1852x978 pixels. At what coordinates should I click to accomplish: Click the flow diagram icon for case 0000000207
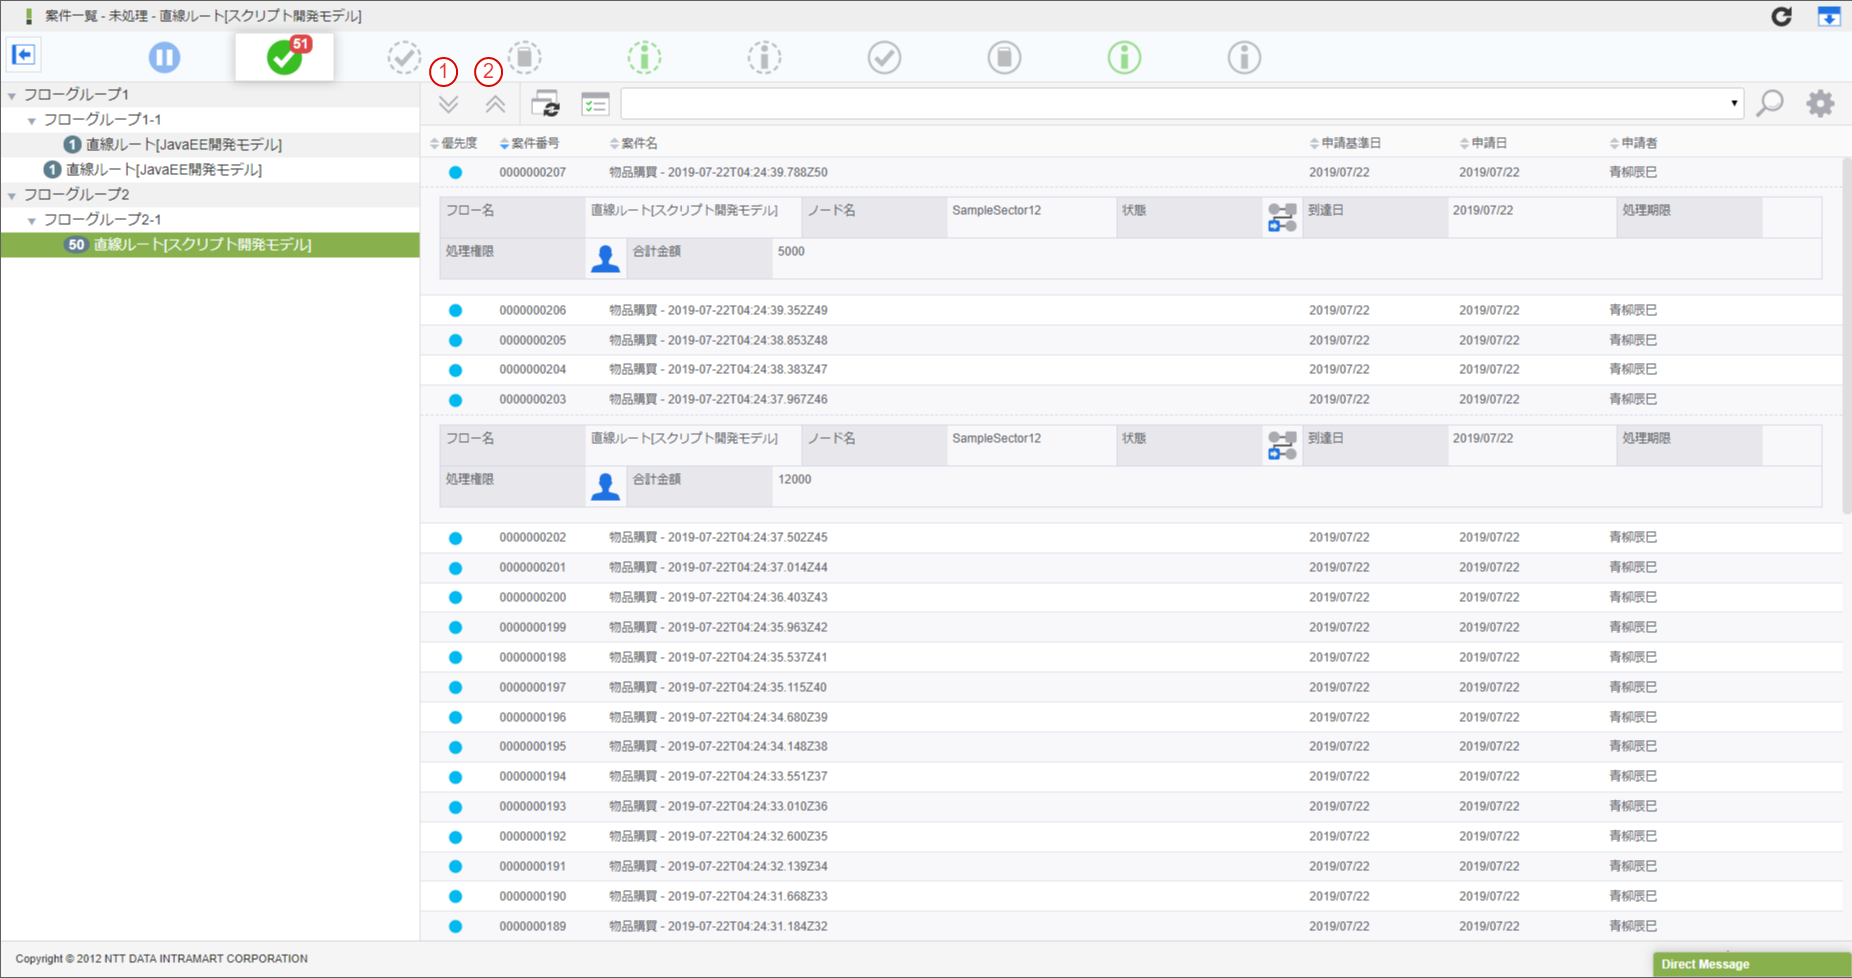pos(1282,217)
